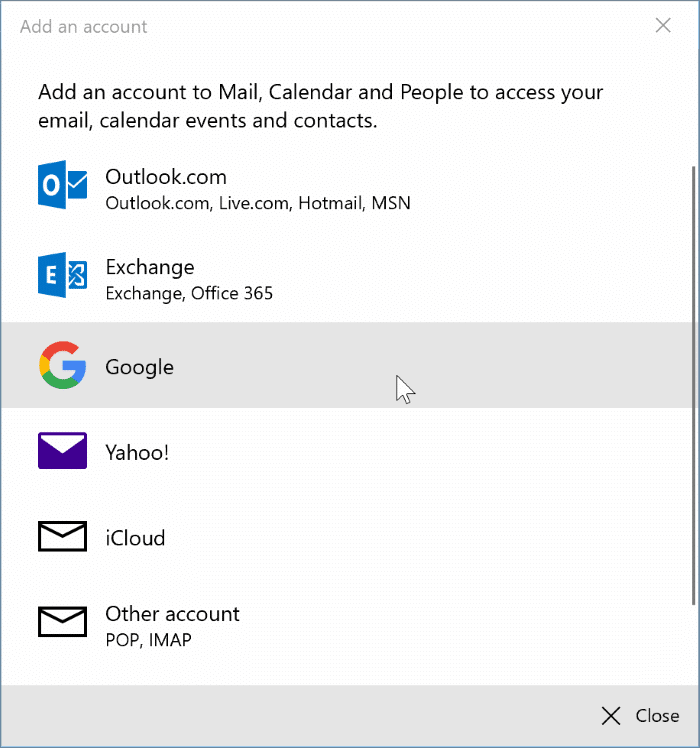The height and width of the screenshot is (748, 700).
Task: Close the dialog using title bar X
Action: [663, 25]
